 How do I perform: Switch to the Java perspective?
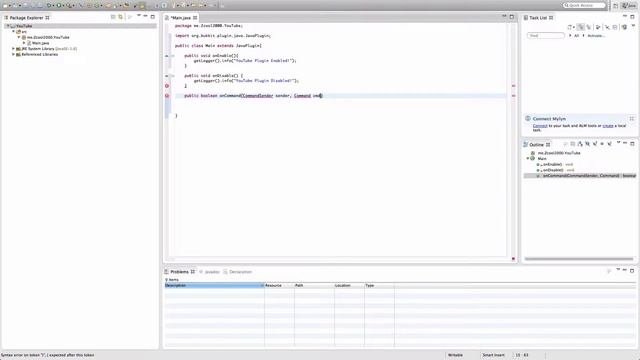click(629, 6)
